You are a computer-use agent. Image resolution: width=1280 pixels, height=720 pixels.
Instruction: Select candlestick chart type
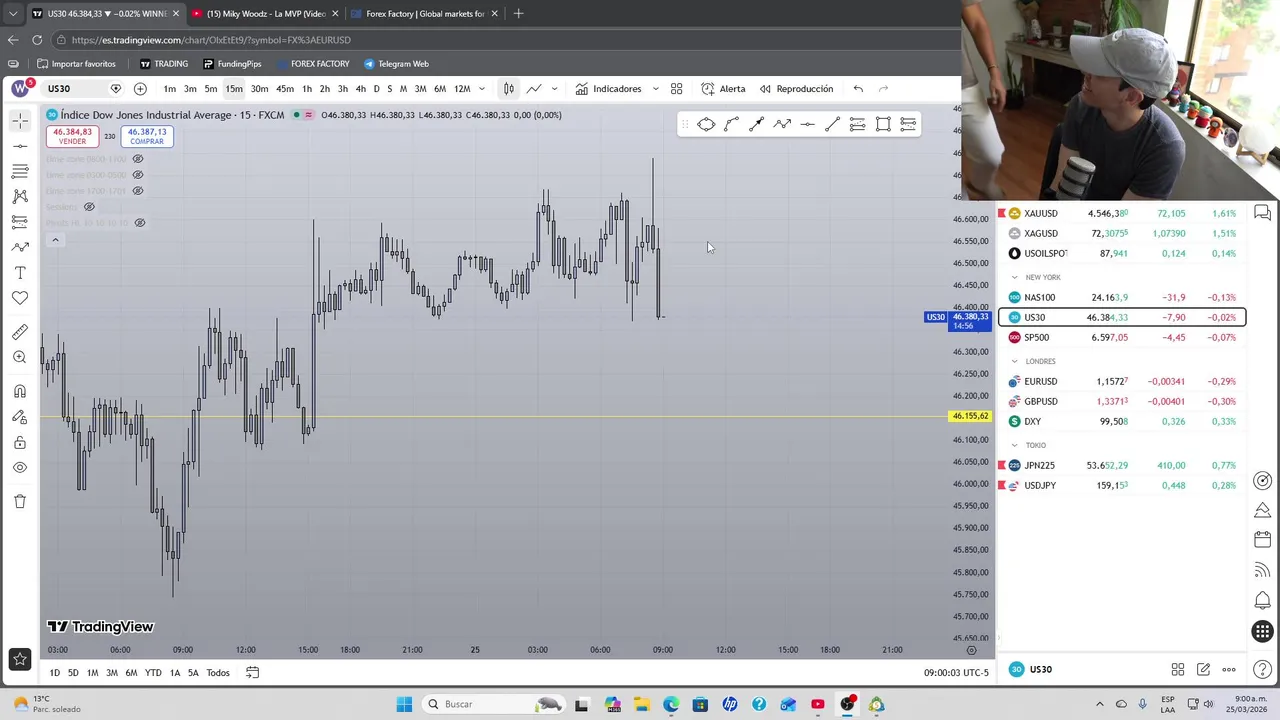(508, 89)
